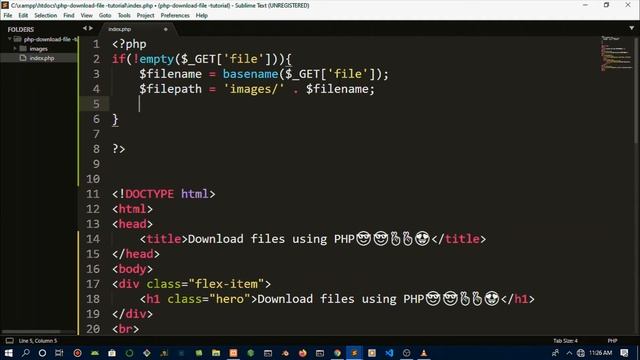Click the closing ?> tag on line 8
This screenshot has height=360, width=640.
click(x=119, y=149)
